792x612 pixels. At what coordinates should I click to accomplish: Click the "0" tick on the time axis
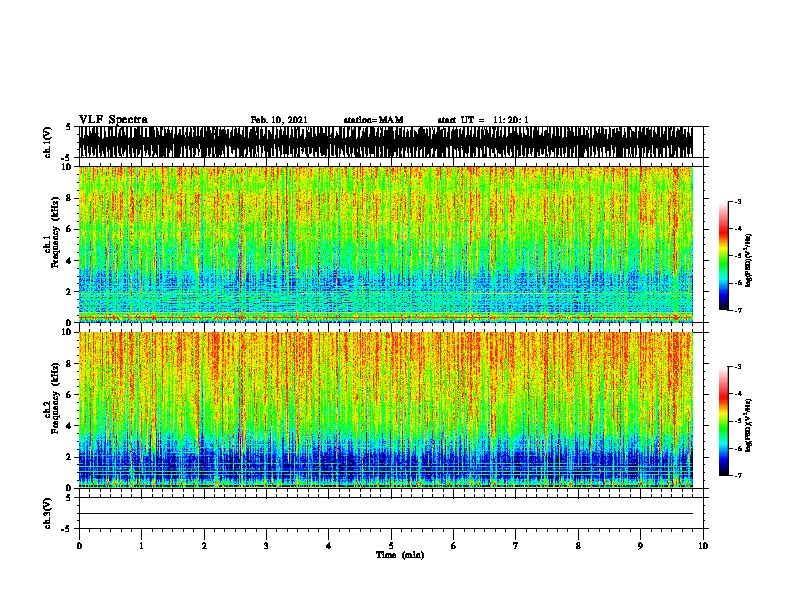coord(79,546)
